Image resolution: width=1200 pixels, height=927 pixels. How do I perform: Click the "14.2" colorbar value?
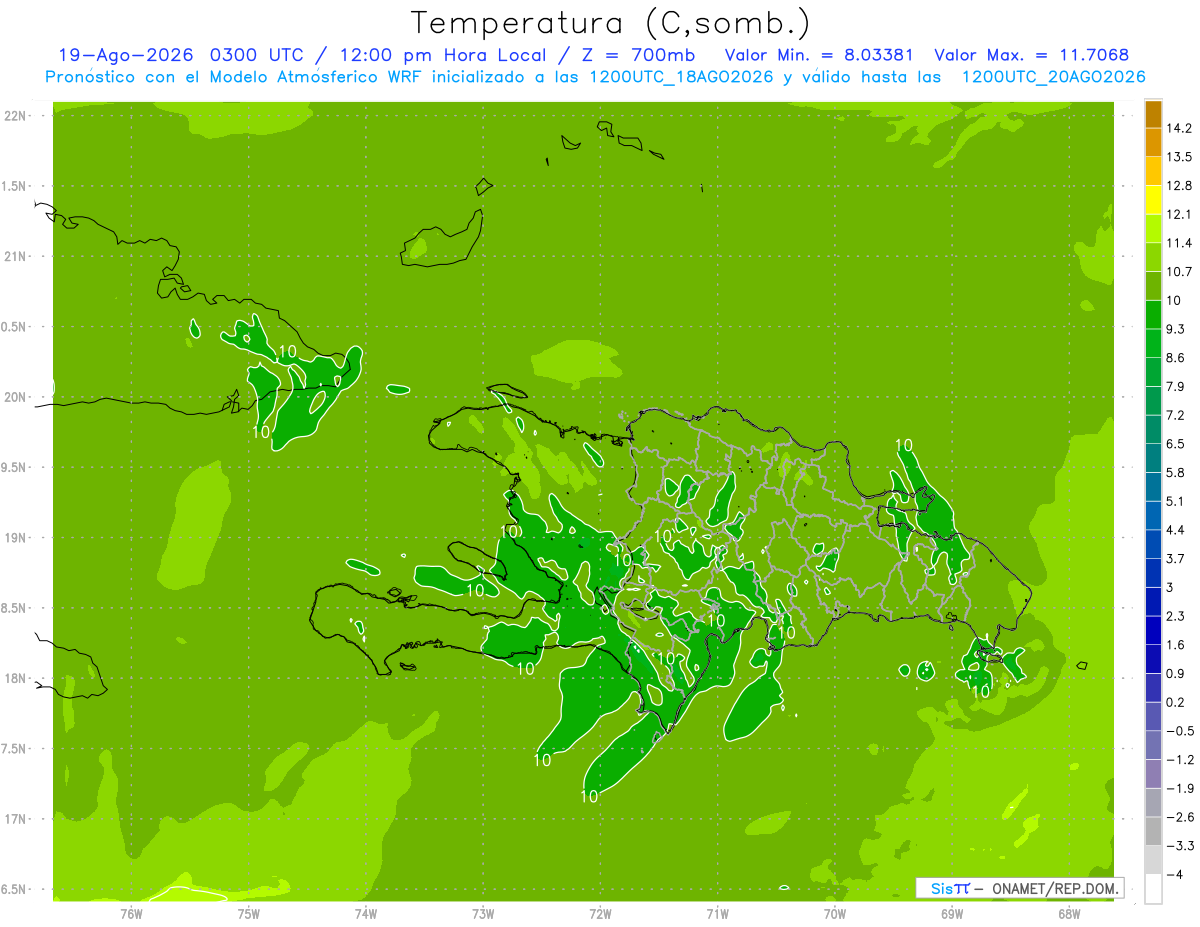(1179, 128)
